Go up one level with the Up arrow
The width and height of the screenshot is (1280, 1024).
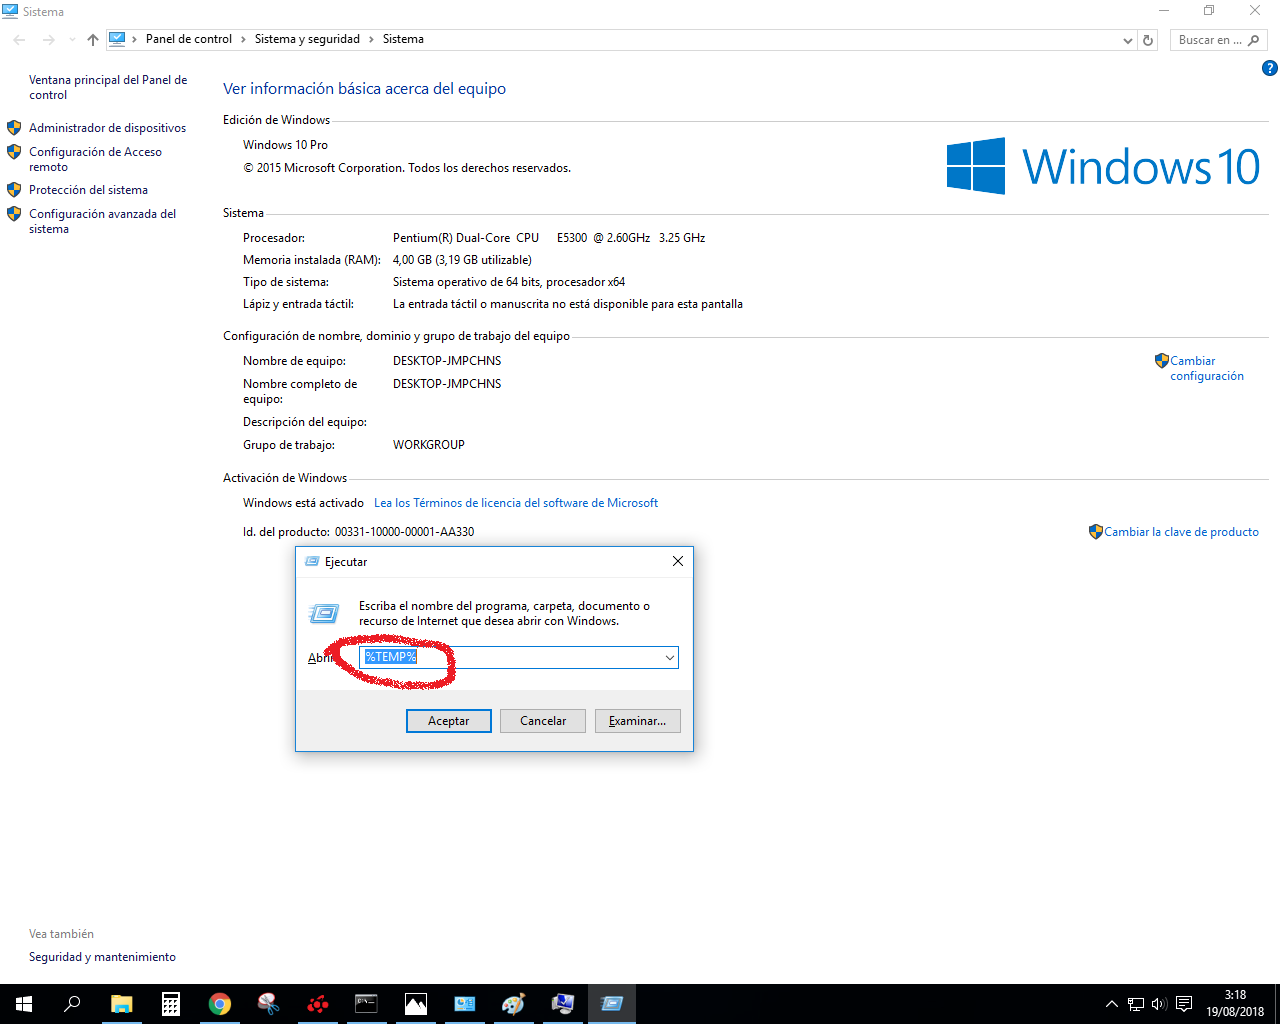tap(93, 40)
